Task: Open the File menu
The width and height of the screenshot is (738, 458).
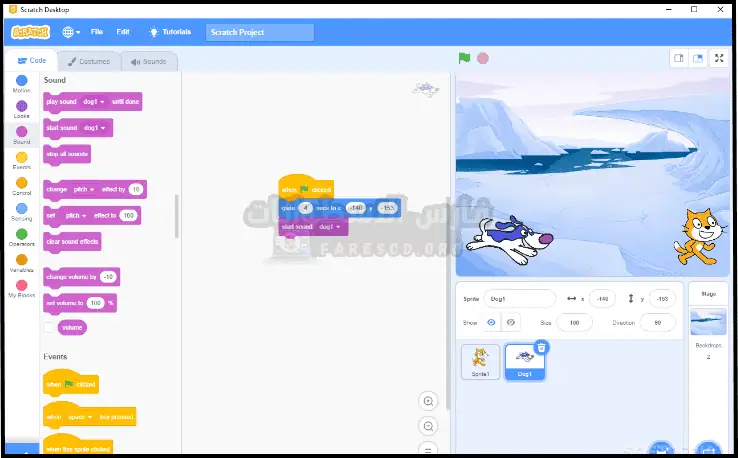Action: (x=97, y=32)
